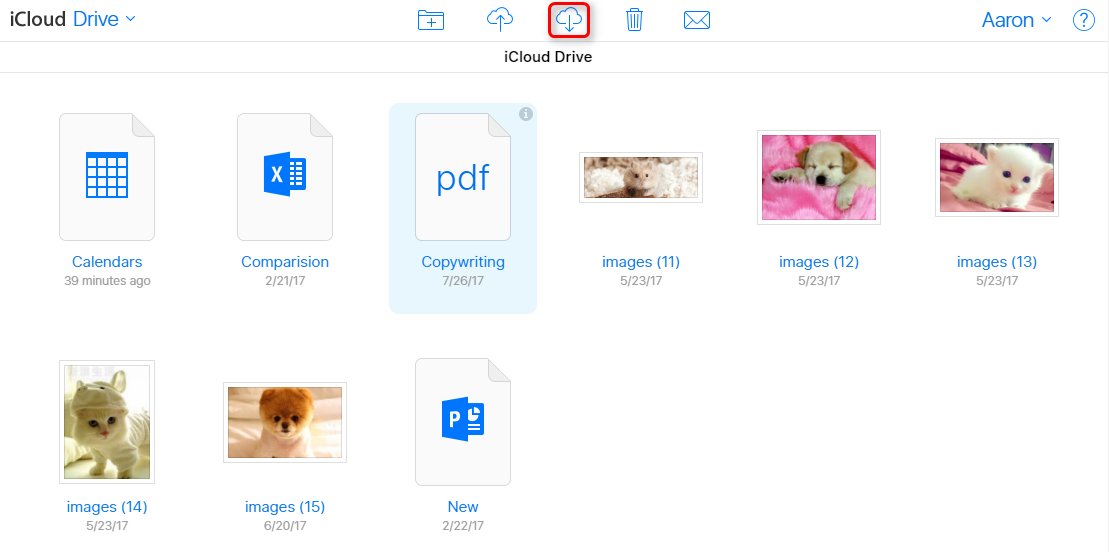Click the 7/26/17 date under Copywriting

(x=463, y=281)
